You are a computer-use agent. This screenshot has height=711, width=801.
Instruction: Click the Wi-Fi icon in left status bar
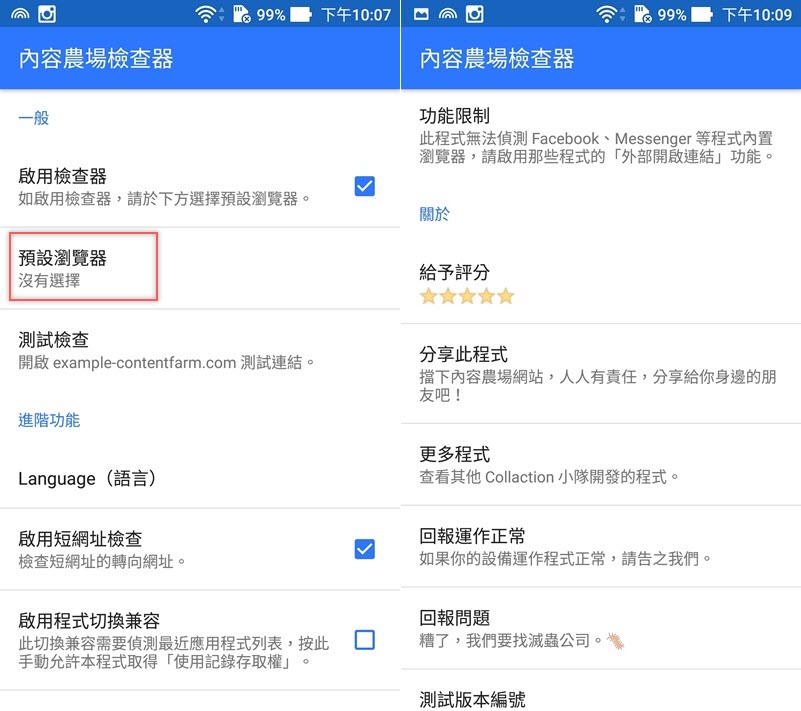tap(205, 14)
